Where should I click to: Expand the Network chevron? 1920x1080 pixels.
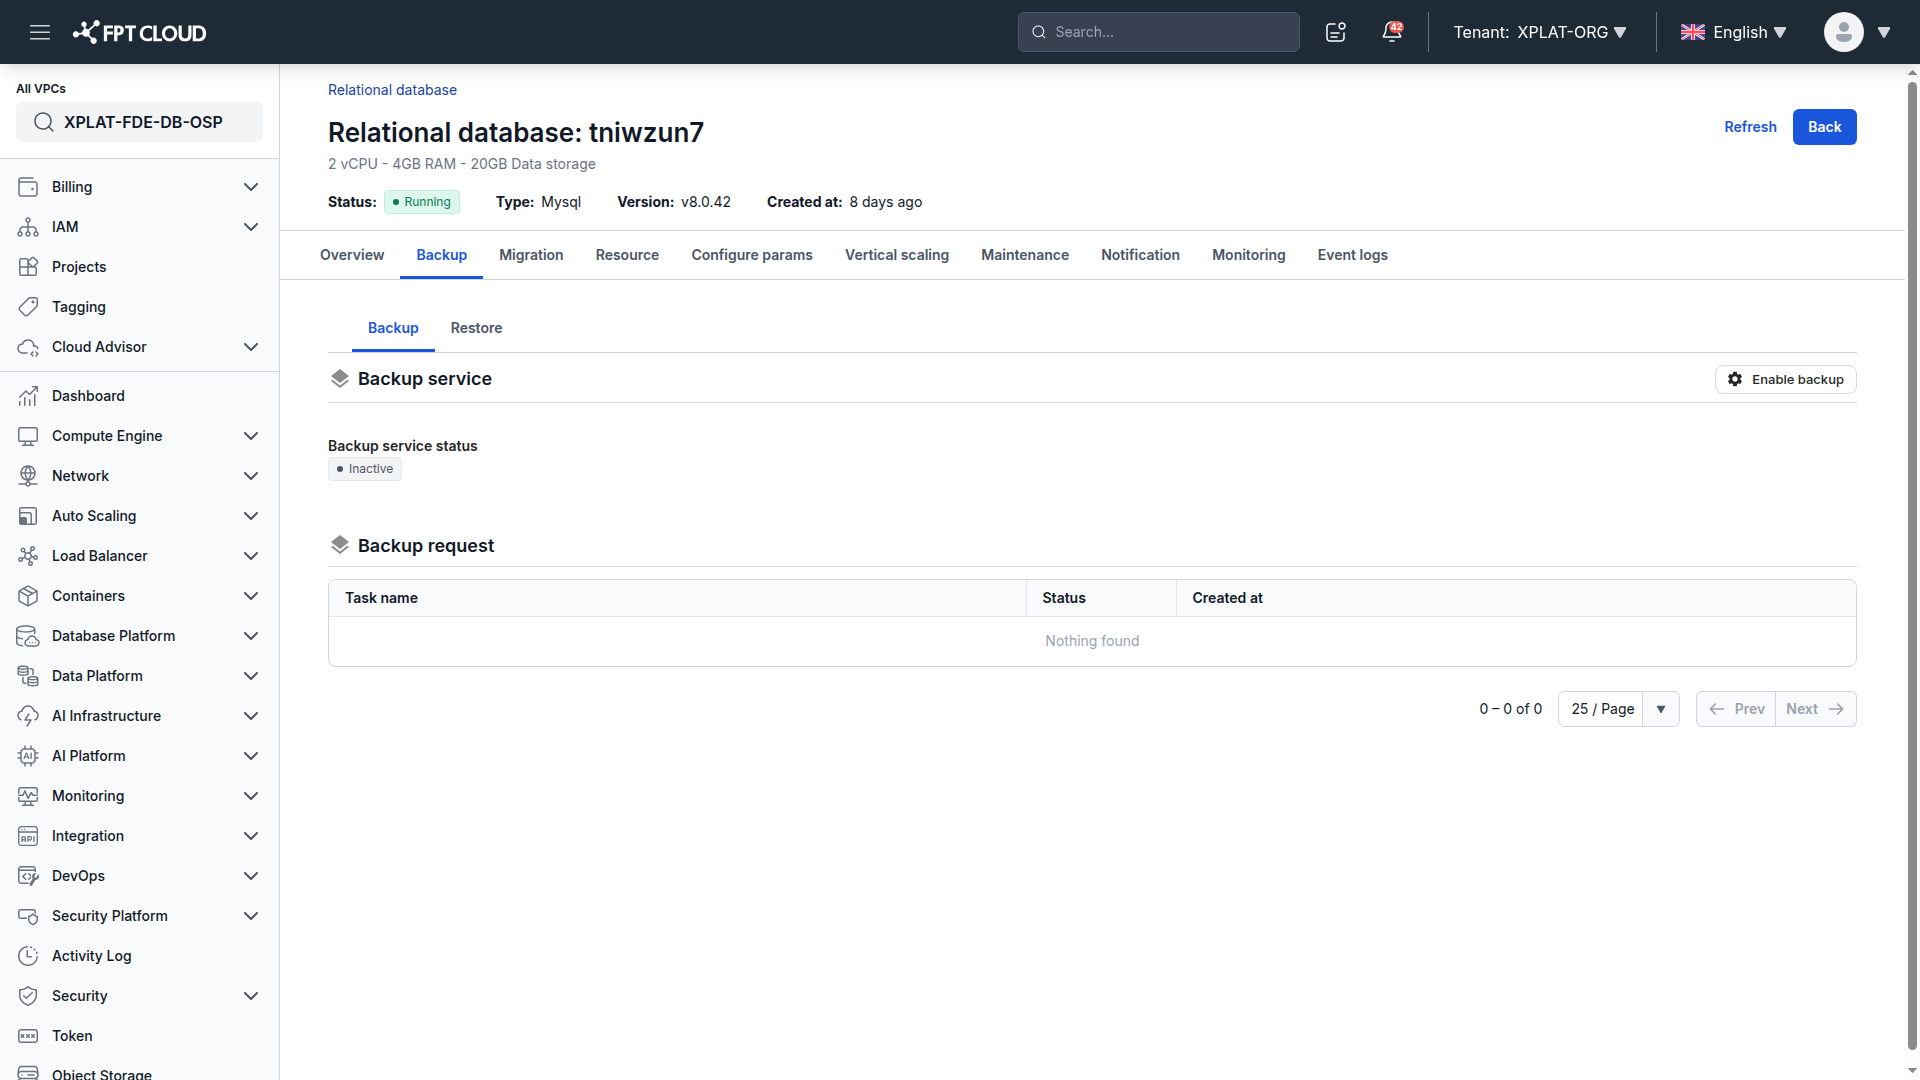tap(251, 476)
